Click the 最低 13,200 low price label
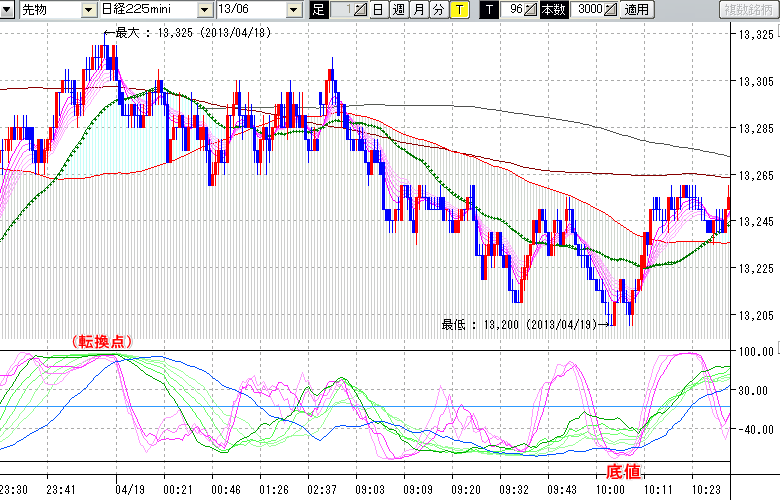This screenshot has height=500, width=780. point(518,324)
